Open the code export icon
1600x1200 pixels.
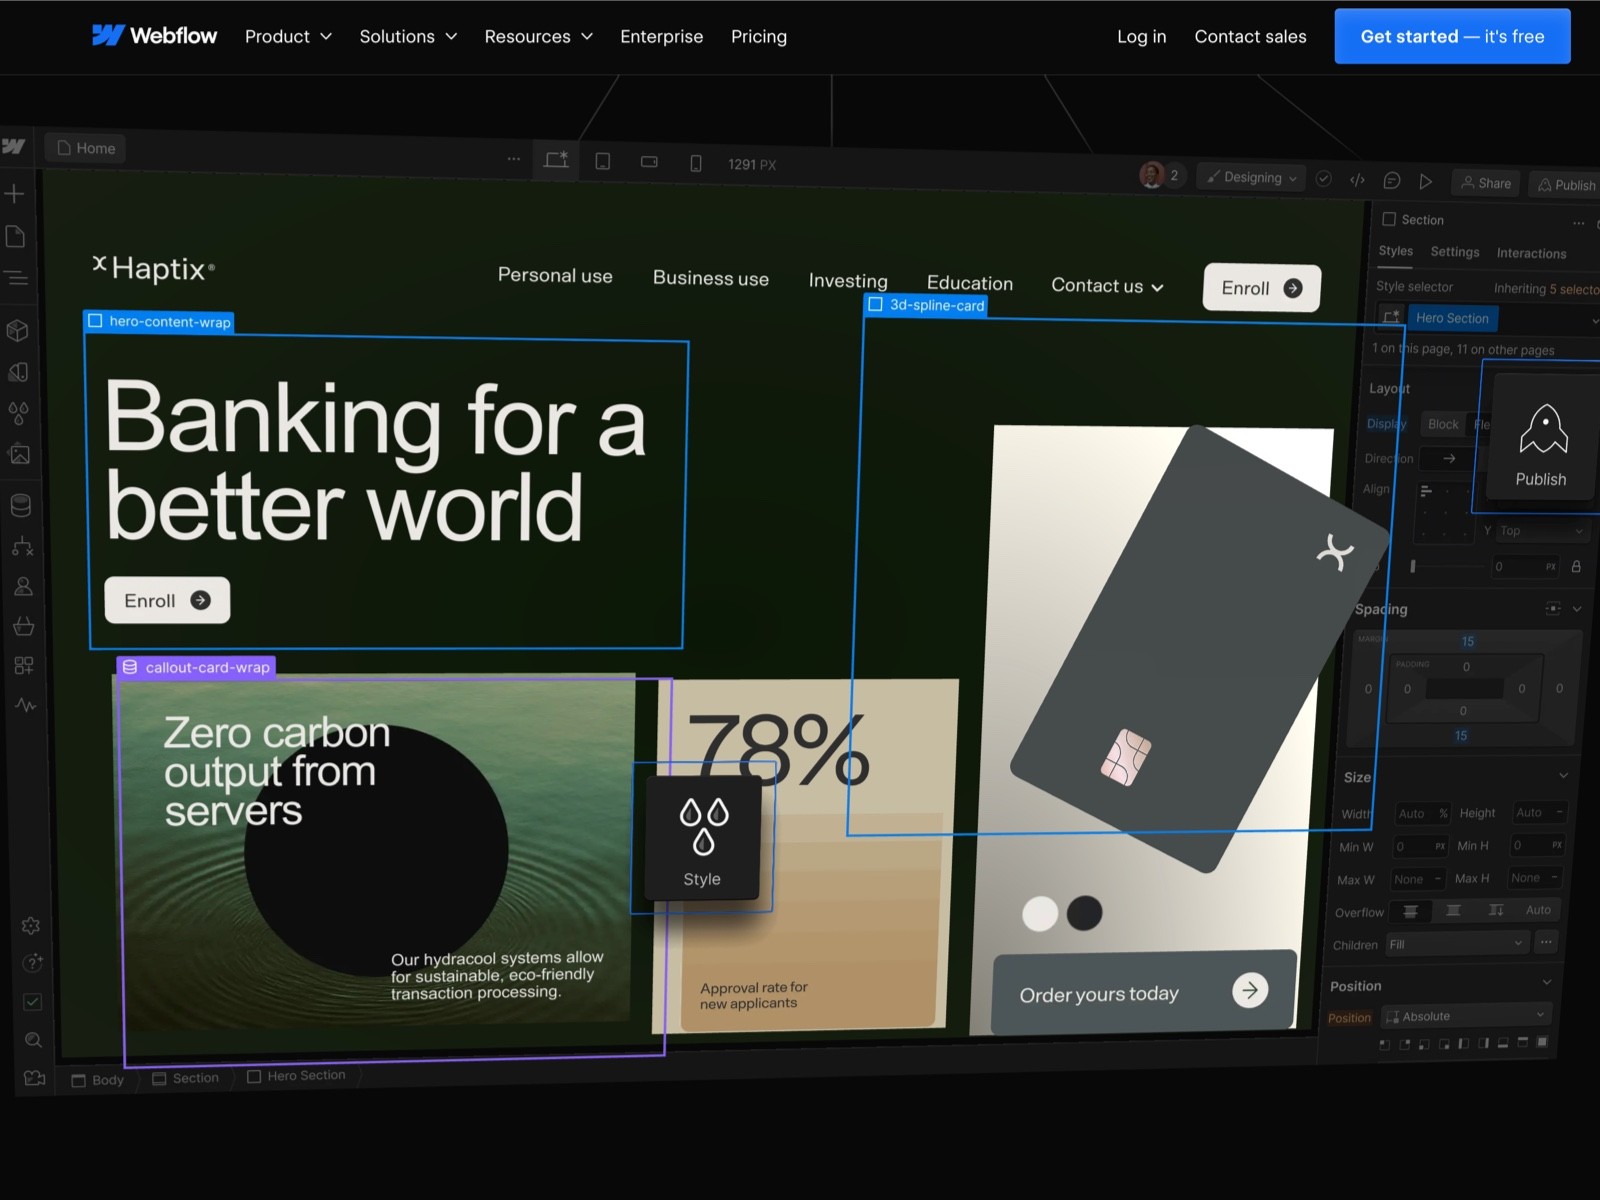click(x=1357, y=180)
